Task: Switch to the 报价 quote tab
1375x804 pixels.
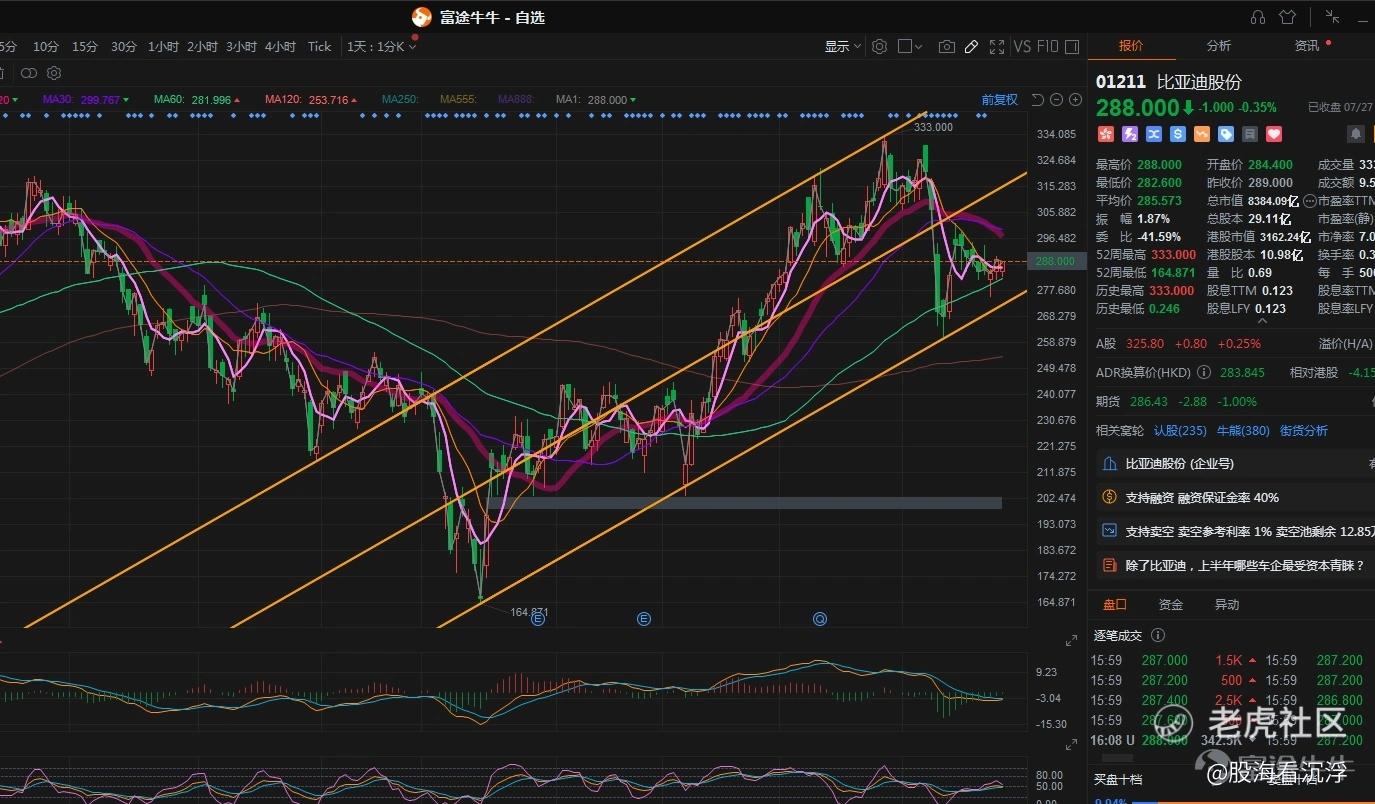Action: pyautogui.click(x=1131, y=46)
